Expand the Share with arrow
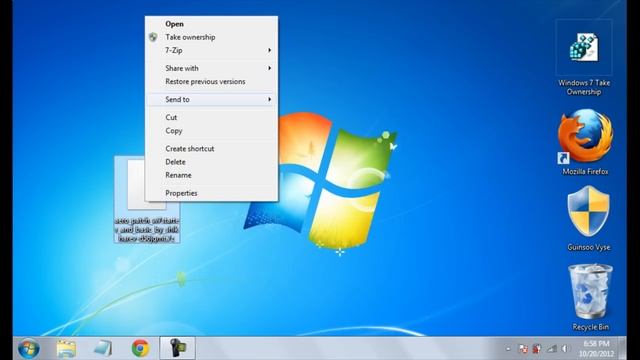 269,68
